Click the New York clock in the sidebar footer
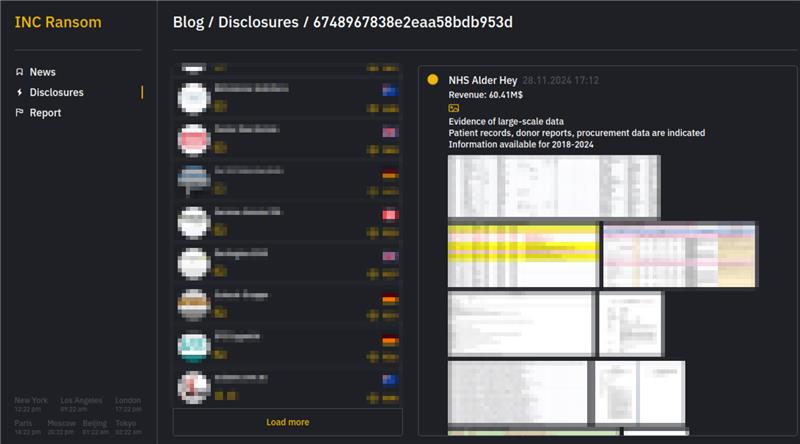This screenshot has height=444, width=800. (x=31, y=405)
